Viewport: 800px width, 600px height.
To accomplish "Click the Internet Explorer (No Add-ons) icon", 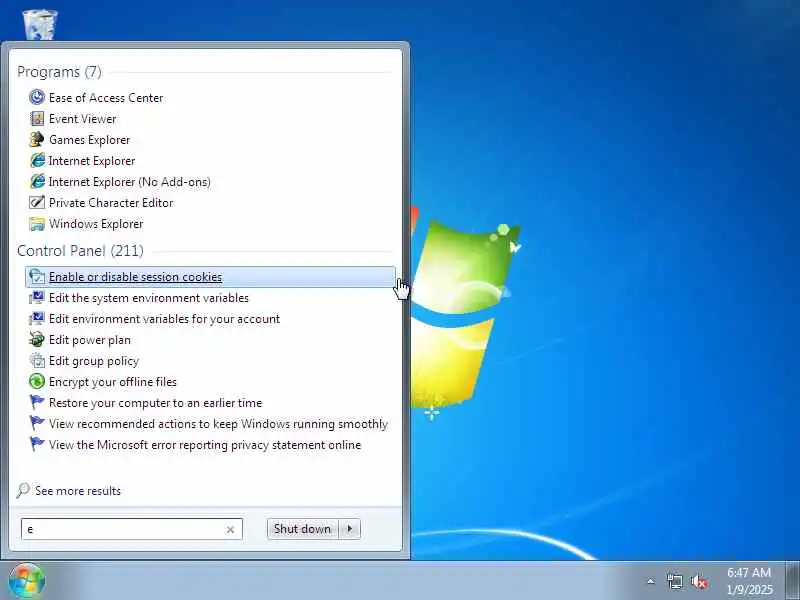I will click(x=37, y=181).
